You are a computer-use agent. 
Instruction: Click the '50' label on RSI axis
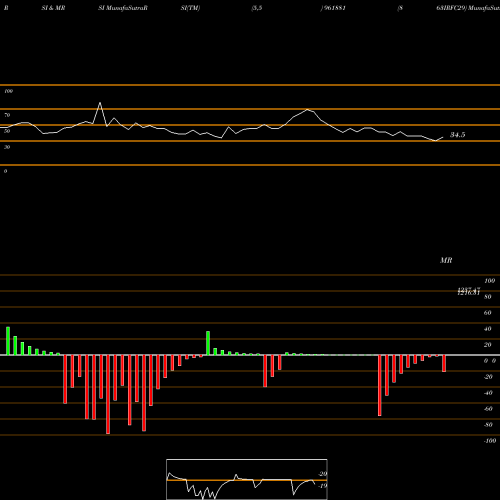pos(7,131)
